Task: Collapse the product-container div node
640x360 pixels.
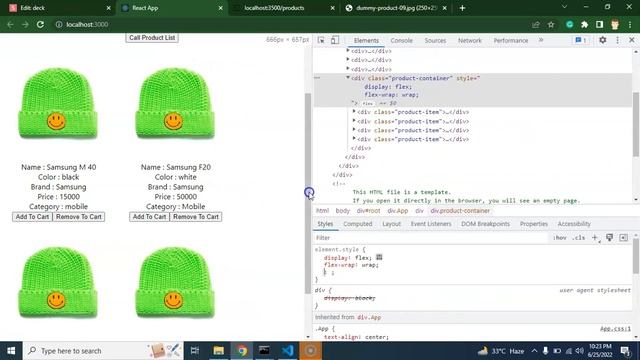Action: click(348, 78)
